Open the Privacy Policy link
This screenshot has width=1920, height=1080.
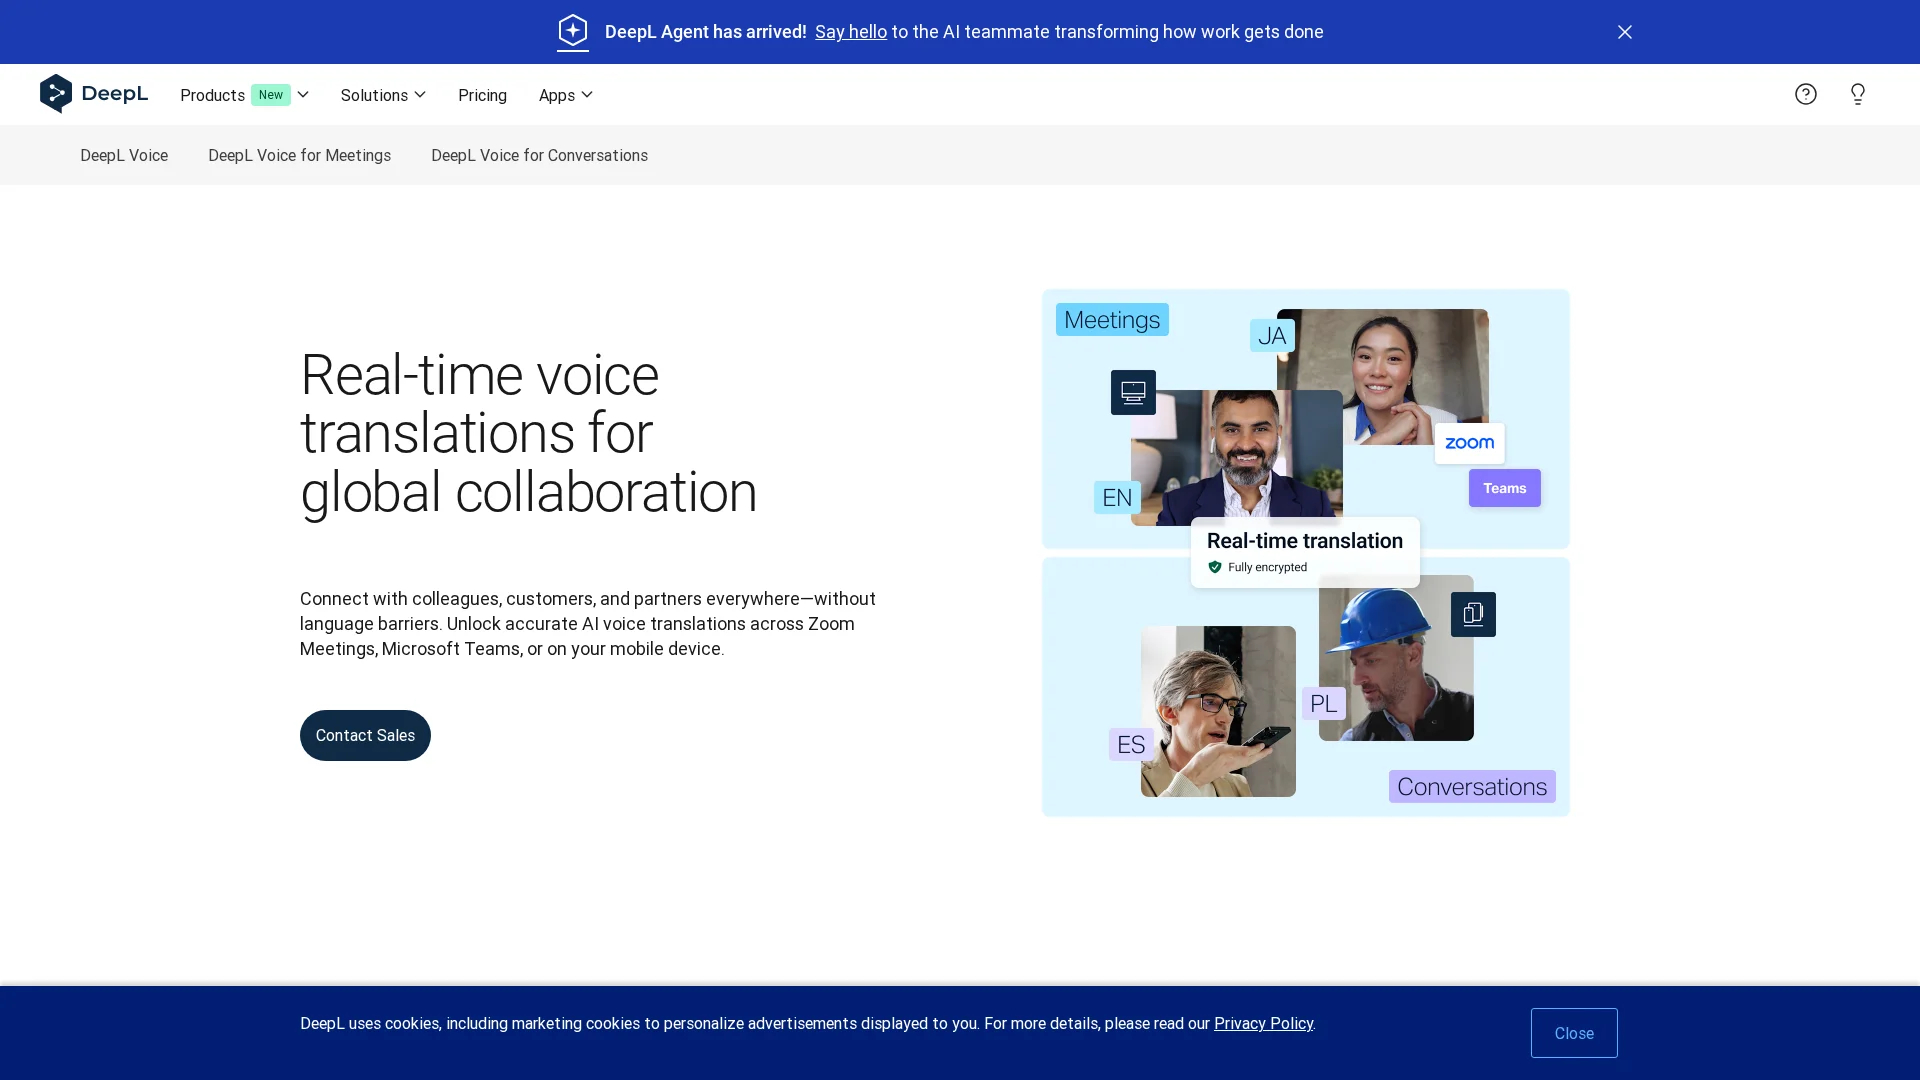point(1263,1023)
